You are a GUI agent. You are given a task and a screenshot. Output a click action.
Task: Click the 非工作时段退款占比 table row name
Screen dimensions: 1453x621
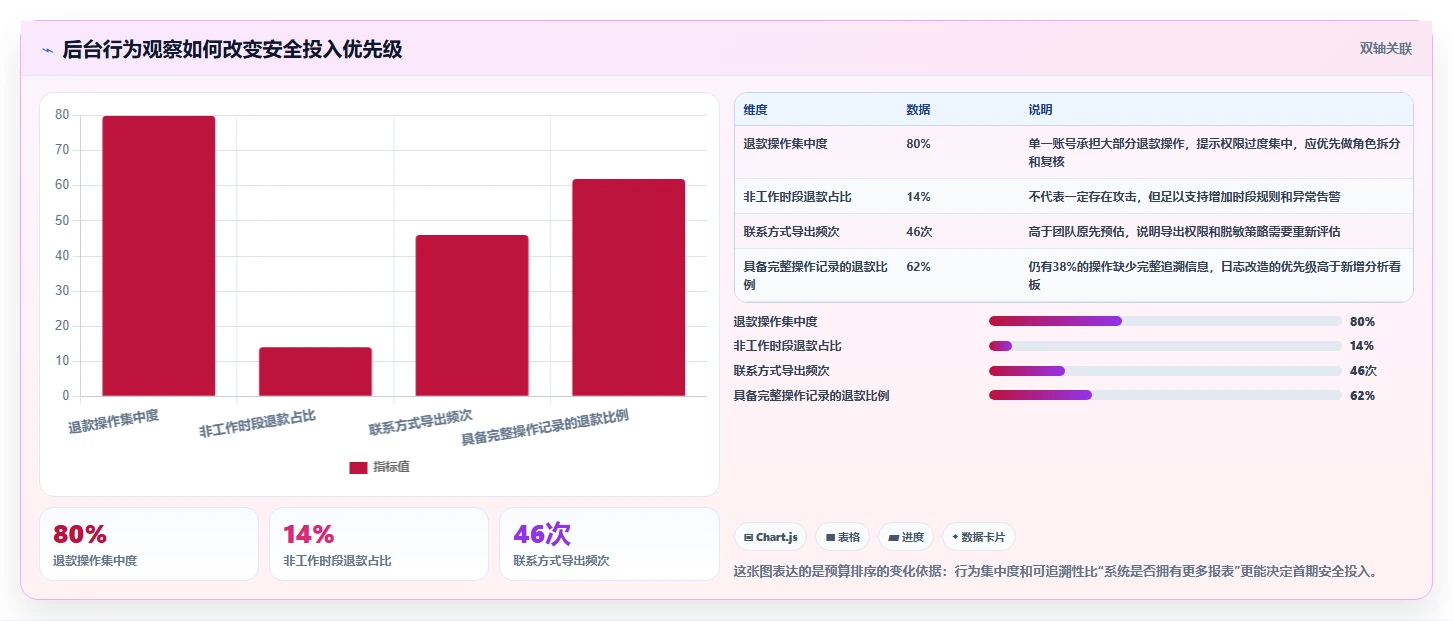[x=797, y=197]
